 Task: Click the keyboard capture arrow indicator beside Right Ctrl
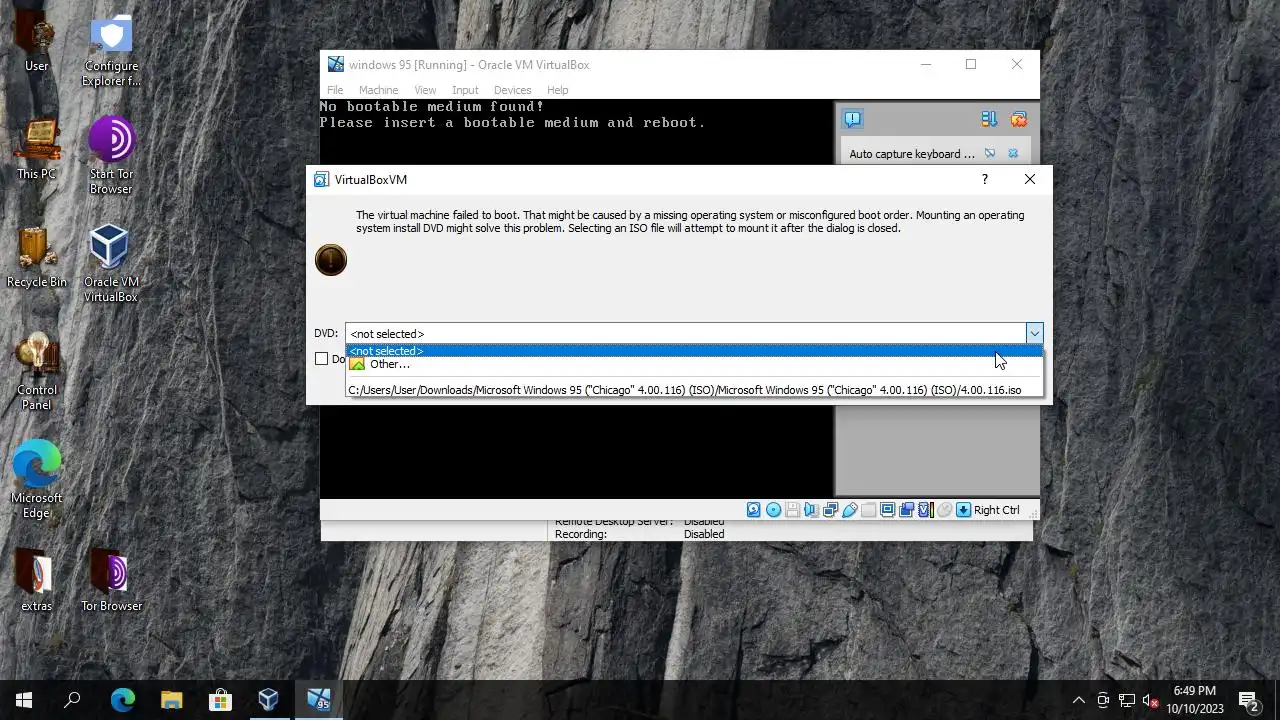(x=963, y=510)
